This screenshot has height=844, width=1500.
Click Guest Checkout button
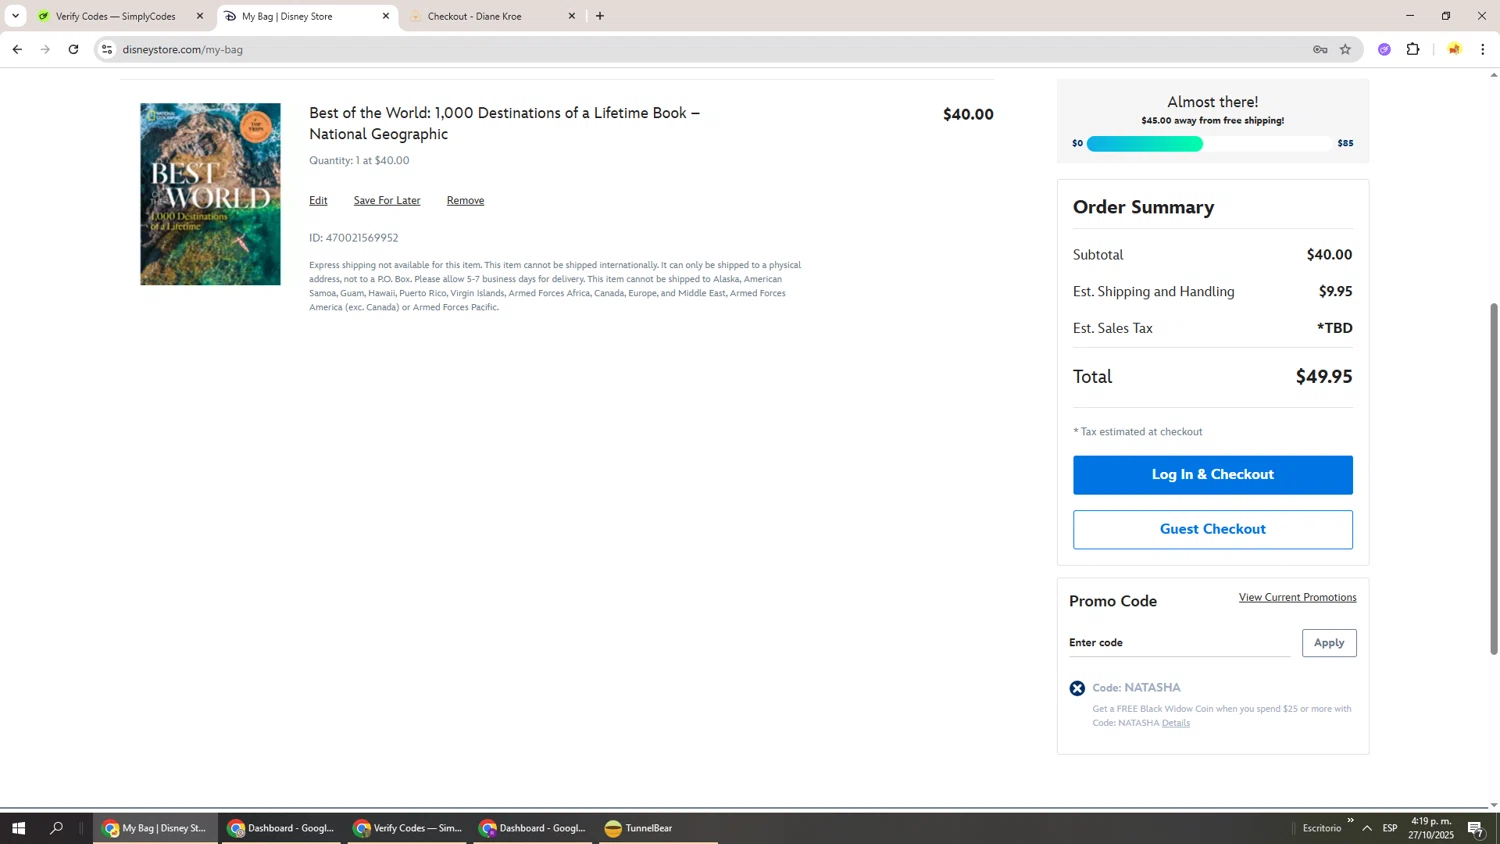pos(1212,529)
